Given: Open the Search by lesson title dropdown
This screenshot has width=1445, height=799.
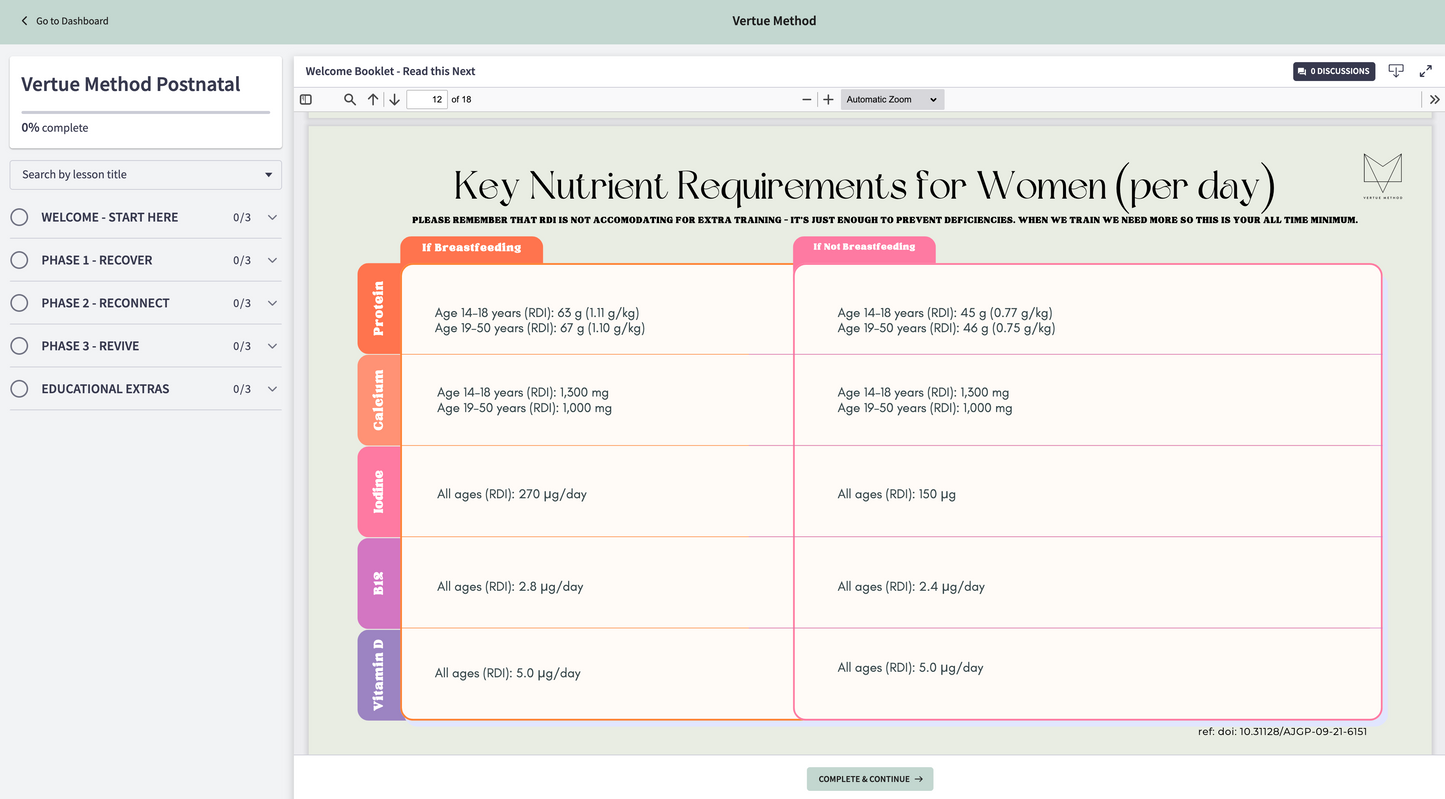Looking at the screenshot, I should pyautogui.click(x=145, y=174).
